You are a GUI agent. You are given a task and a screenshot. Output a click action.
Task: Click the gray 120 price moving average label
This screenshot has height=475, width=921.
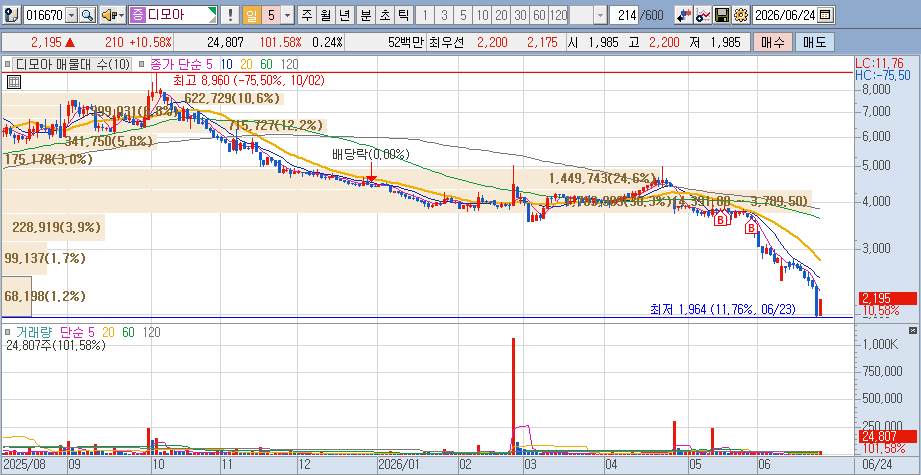click(290, 64)
